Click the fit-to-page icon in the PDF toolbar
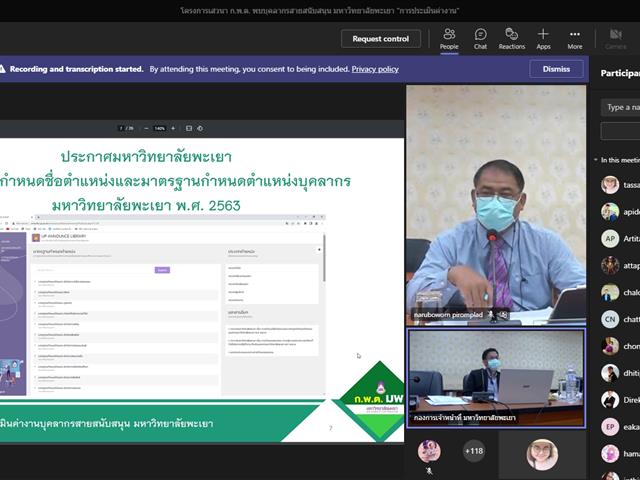The image size is (640, 480). 189,128
